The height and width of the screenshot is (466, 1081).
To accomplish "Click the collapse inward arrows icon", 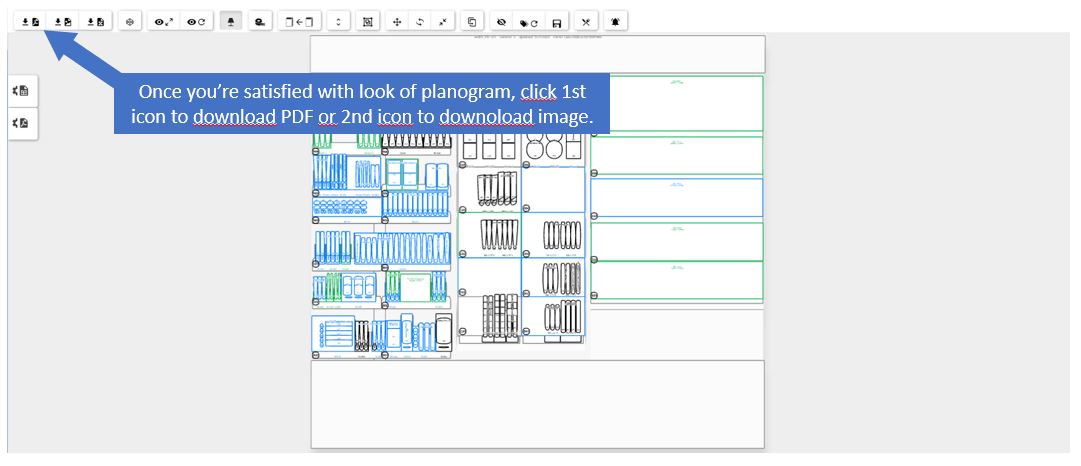I will 443,21.
